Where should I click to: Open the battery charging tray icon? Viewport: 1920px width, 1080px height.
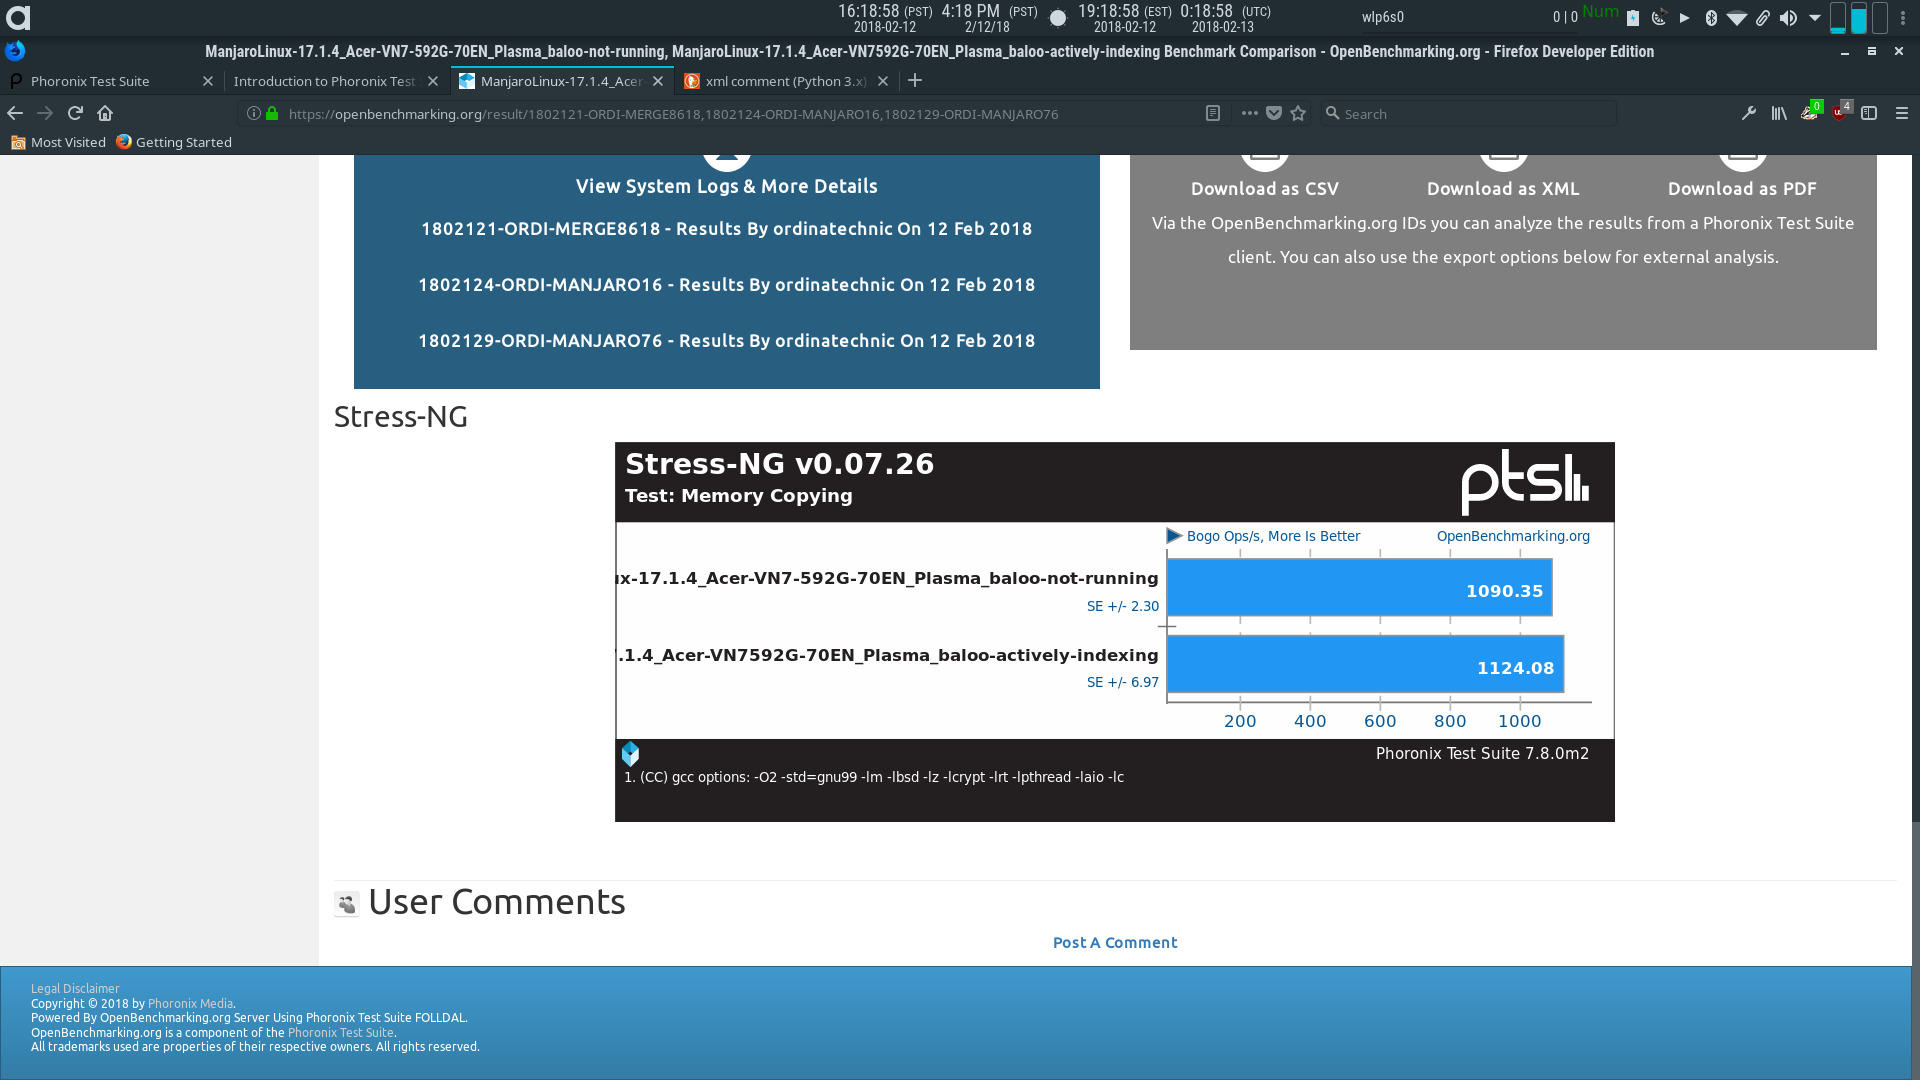1633,17
